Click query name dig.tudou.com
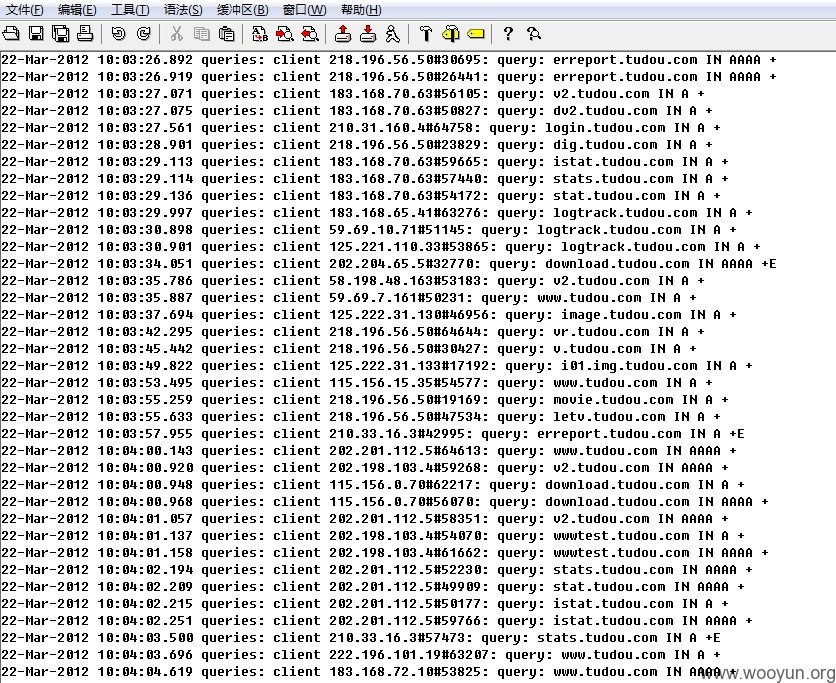Screen dimensions: 836x683 [605, 145]
